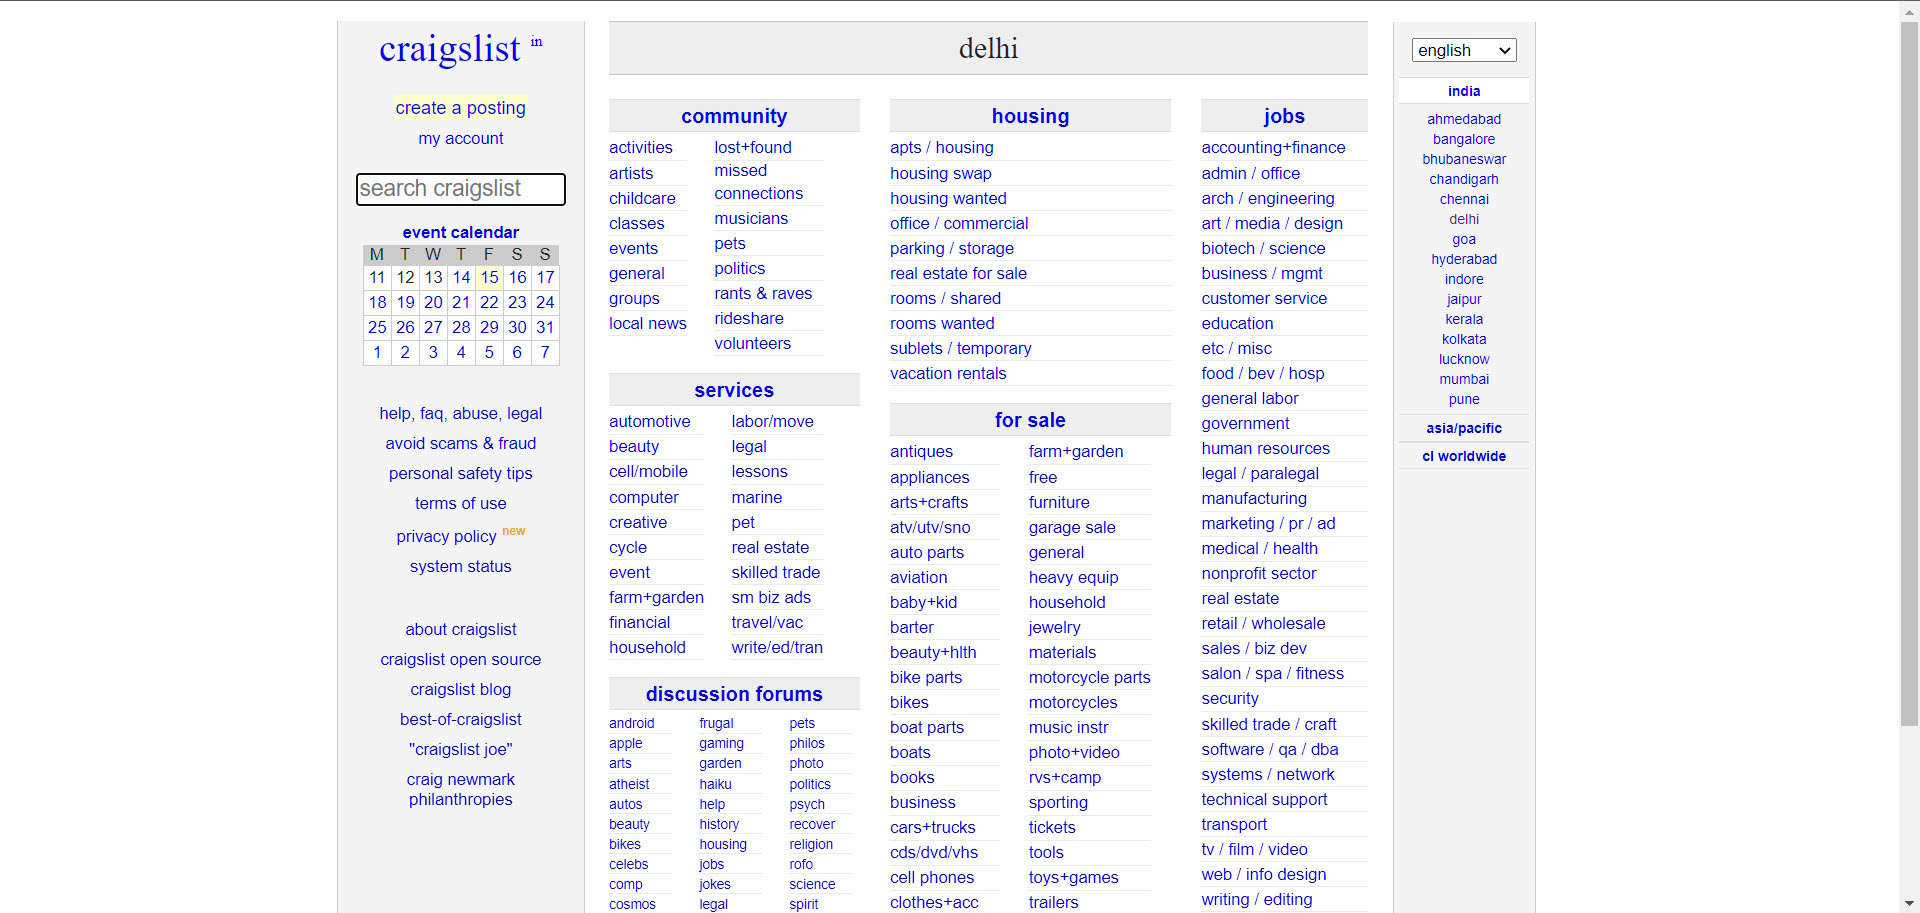Image resolution: width=1920 pixels, height=913 pixels.
Task: Open best-of-craigslist page
Action: [461, 719]
